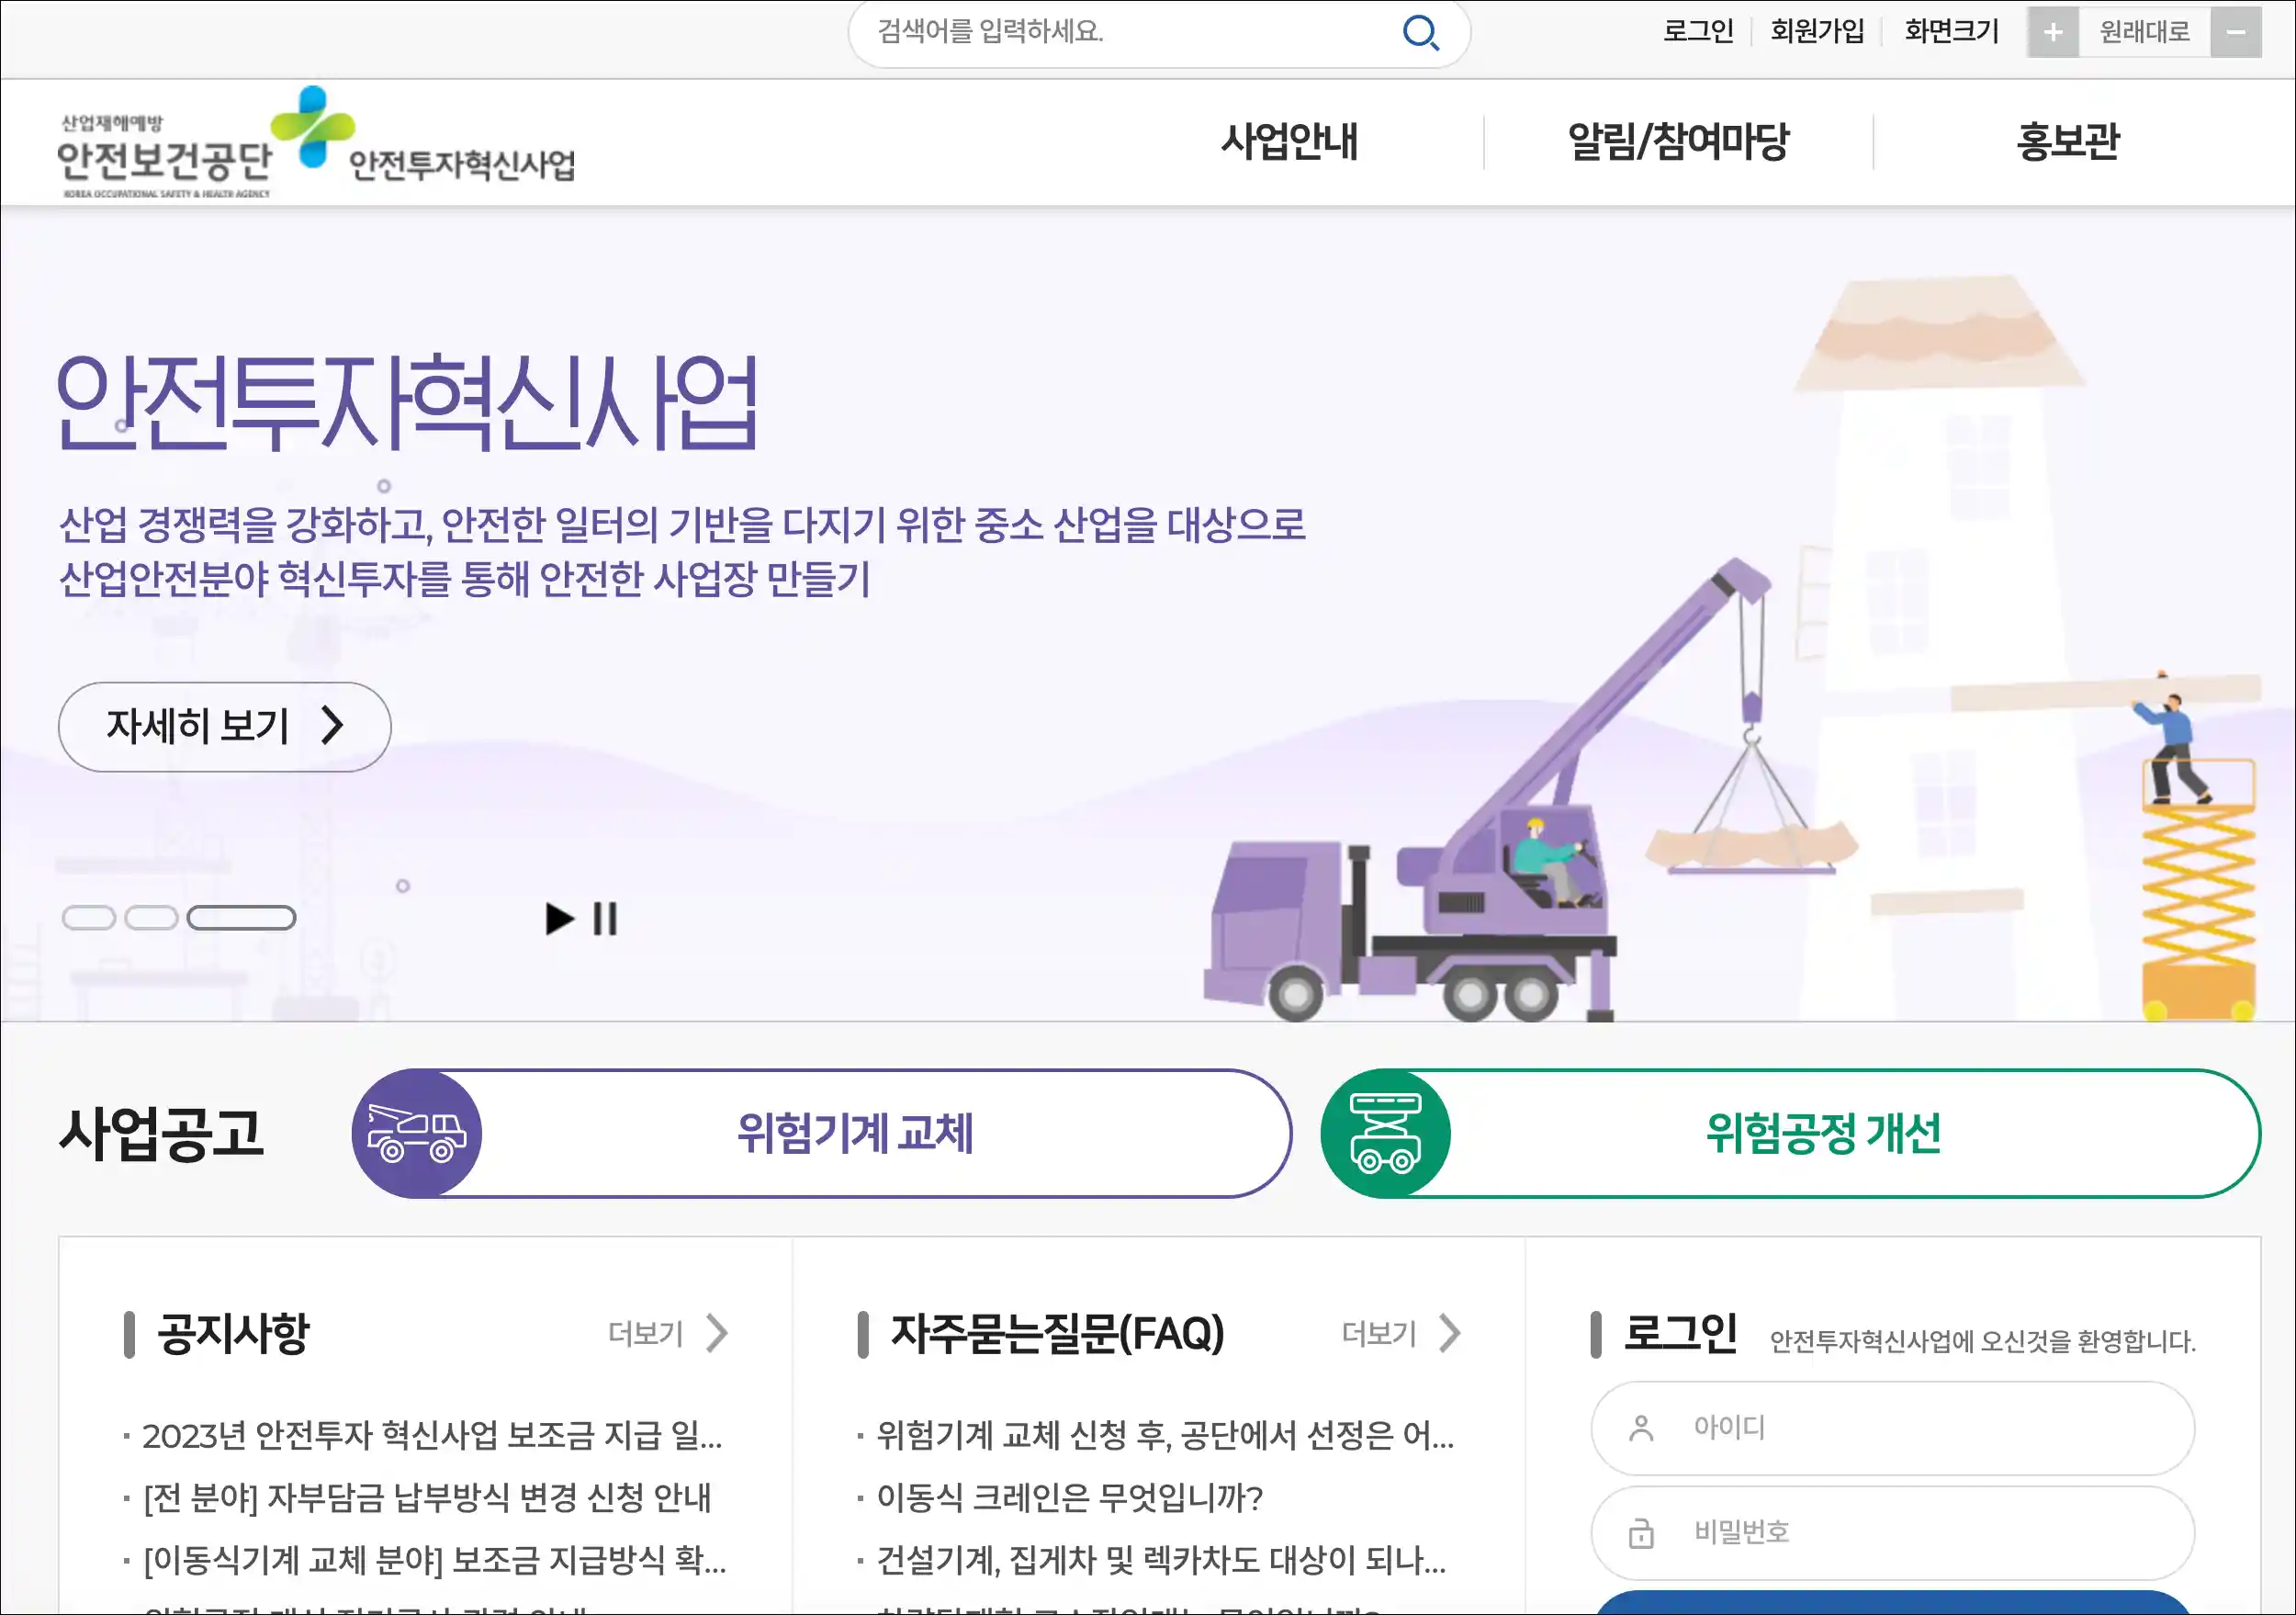Select the second banner slide indicator
This screenshot has height=1615, width=2296.
point(151,917)
